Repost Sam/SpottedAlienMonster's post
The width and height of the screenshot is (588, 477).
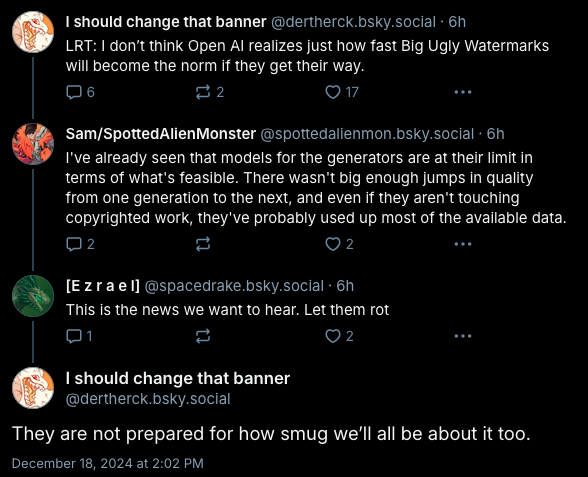[x=203, y=244]
